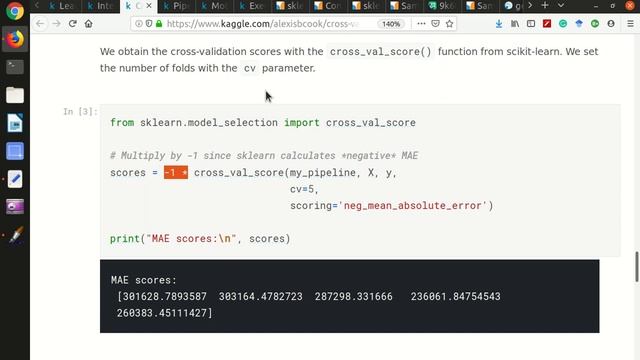Open the red extension icon
Image resolution: width=640 pixels, height=360 pixels.
pyautogui.click(x=547, y=24)
